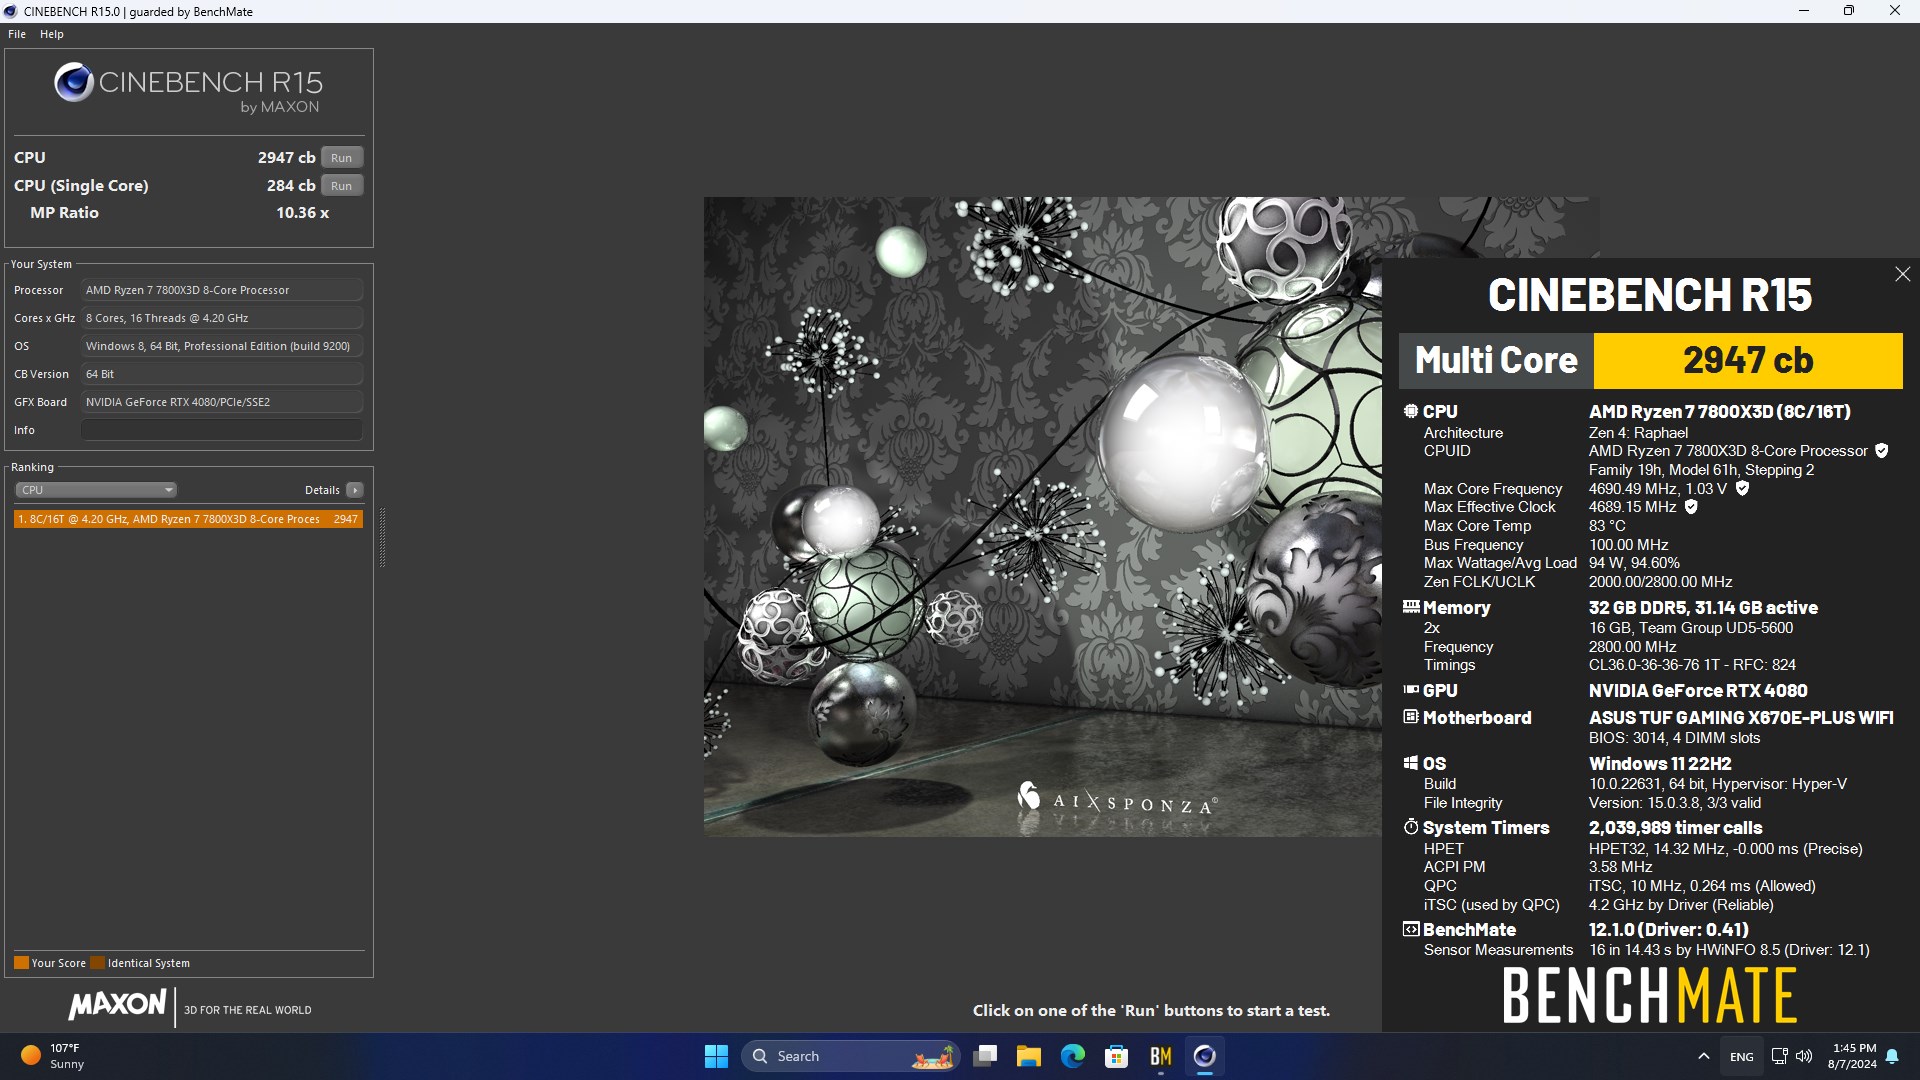
Task: Open the clock showing 1:45 PM
Action: click(1853, 1056)
